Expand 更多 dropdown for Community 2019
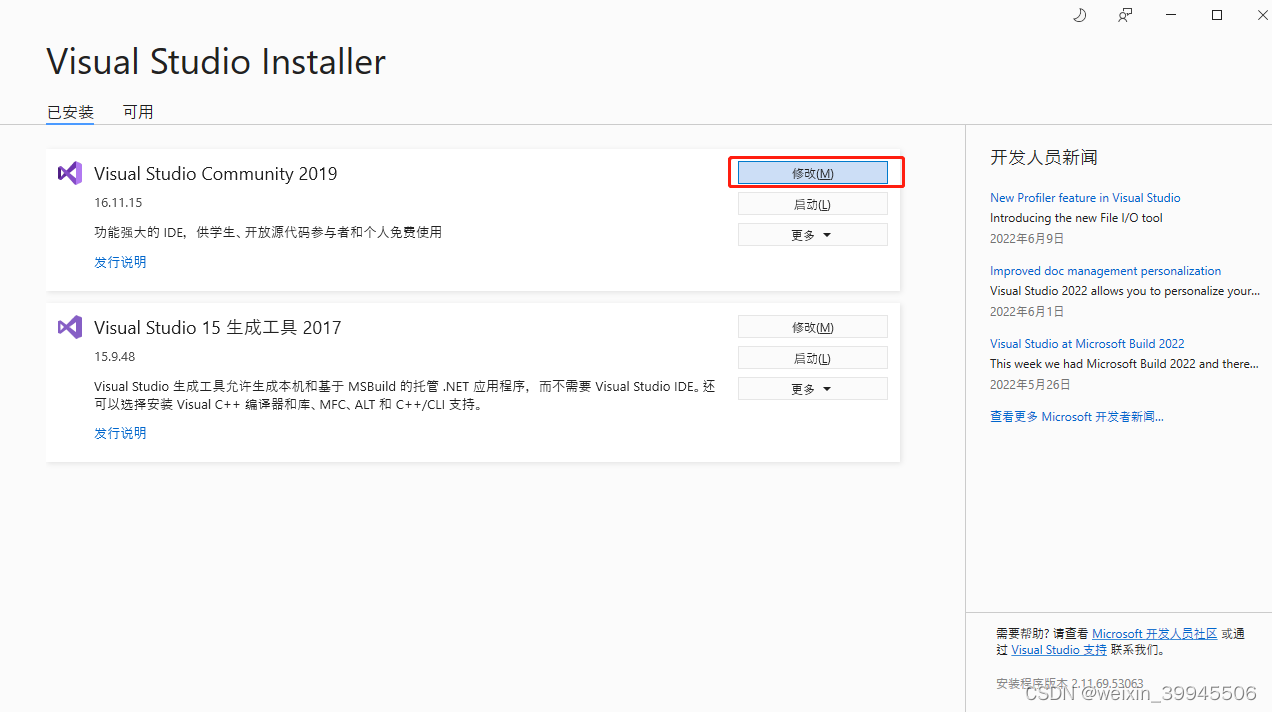The height and width of the screenshot is (712, 1272). tap(813, 235)
